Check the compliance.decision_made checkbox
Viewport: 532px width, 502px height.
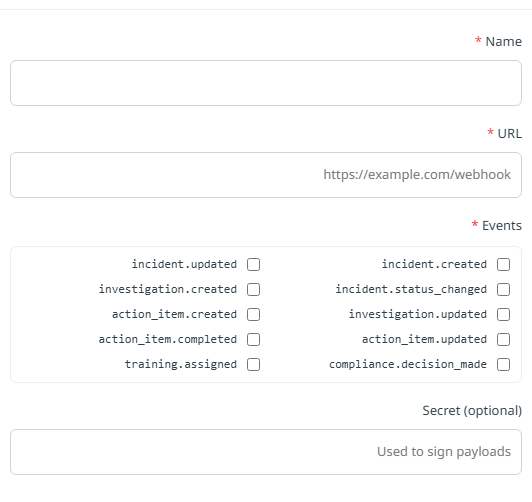coord(504,365)
